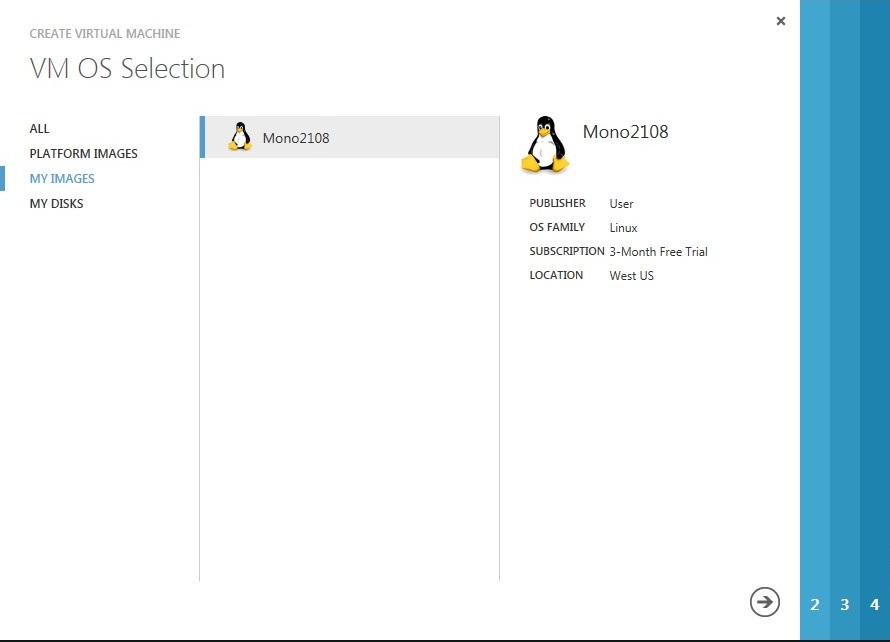Go to next step with arrow button
This screenshot has width=890, height=642.
point(765,601)
